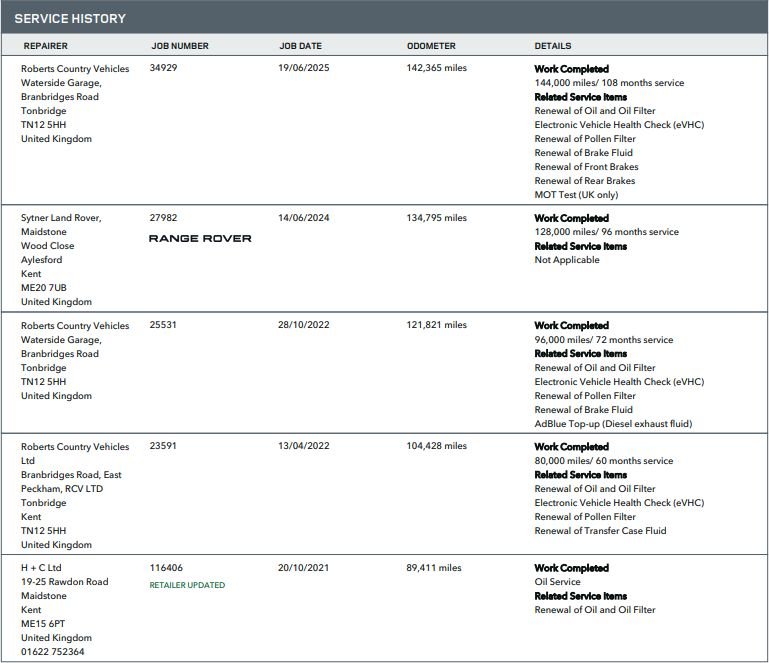Screen dimensions: 769x663
Task: Select the SERVICE HISTORY title bar
Action: point(384,18)
